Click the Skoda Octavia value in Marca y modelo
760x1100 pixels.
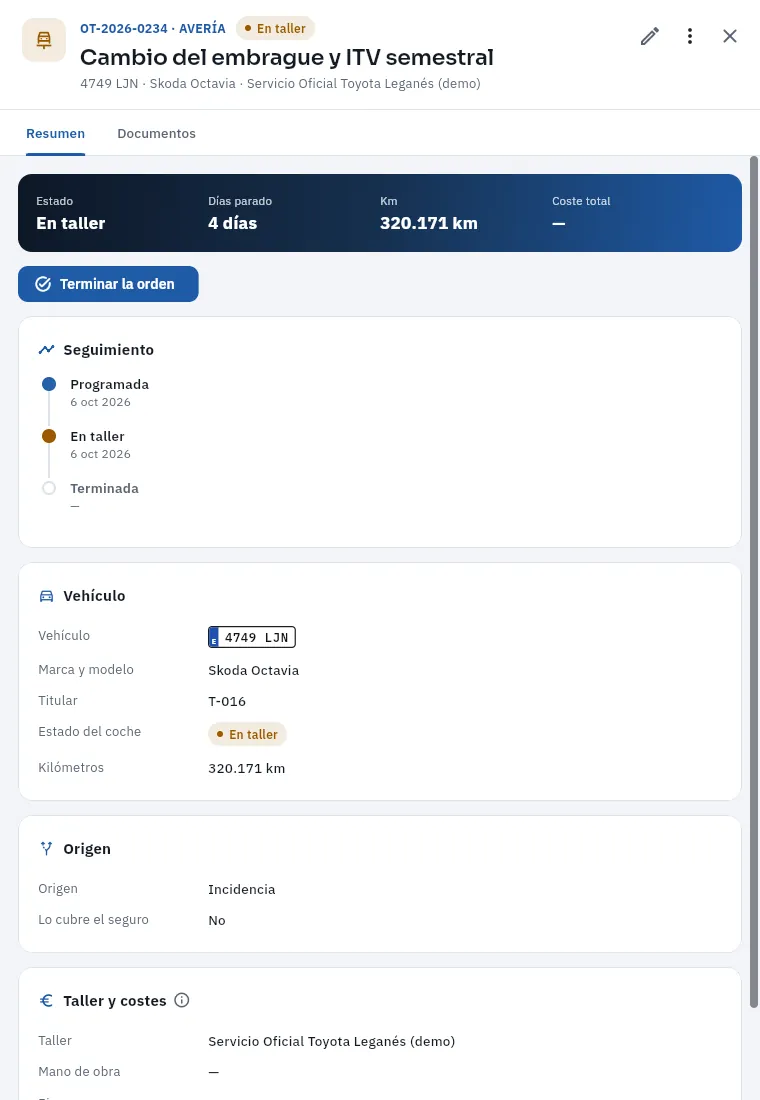[x=253, y=671]
